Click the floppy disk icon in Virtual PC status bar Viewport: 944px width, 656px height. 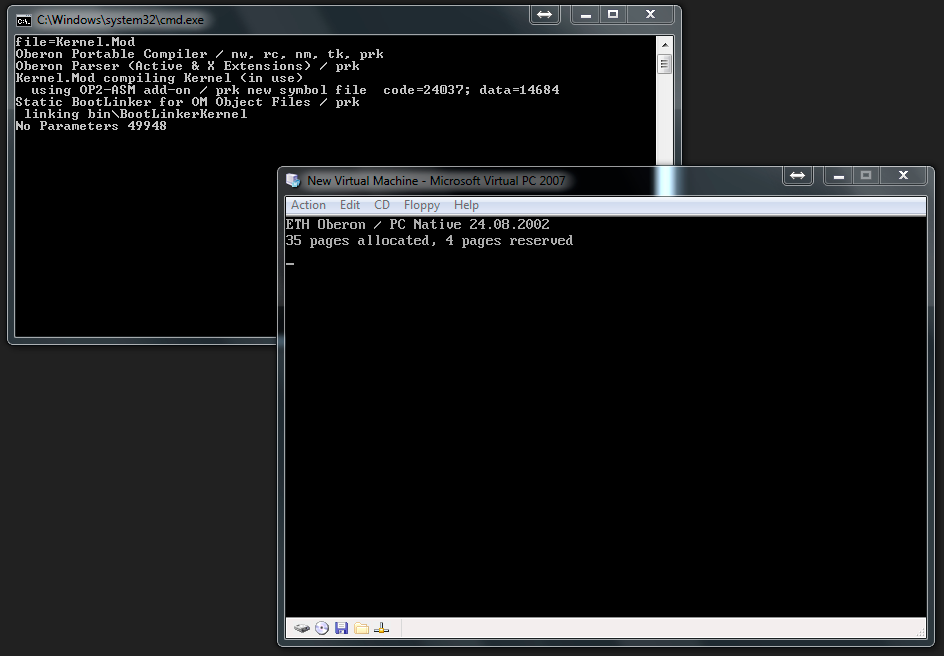(x=341, y=628)
